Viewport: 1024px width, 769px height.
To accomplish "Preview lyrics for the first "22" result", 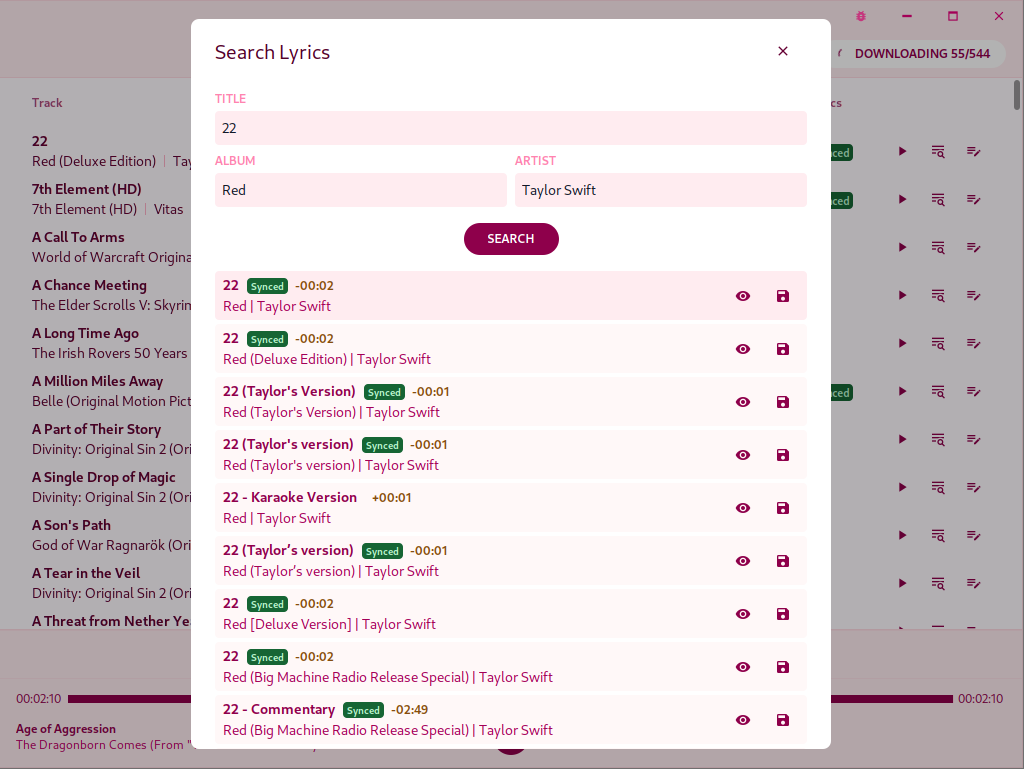I will point(743,295).
